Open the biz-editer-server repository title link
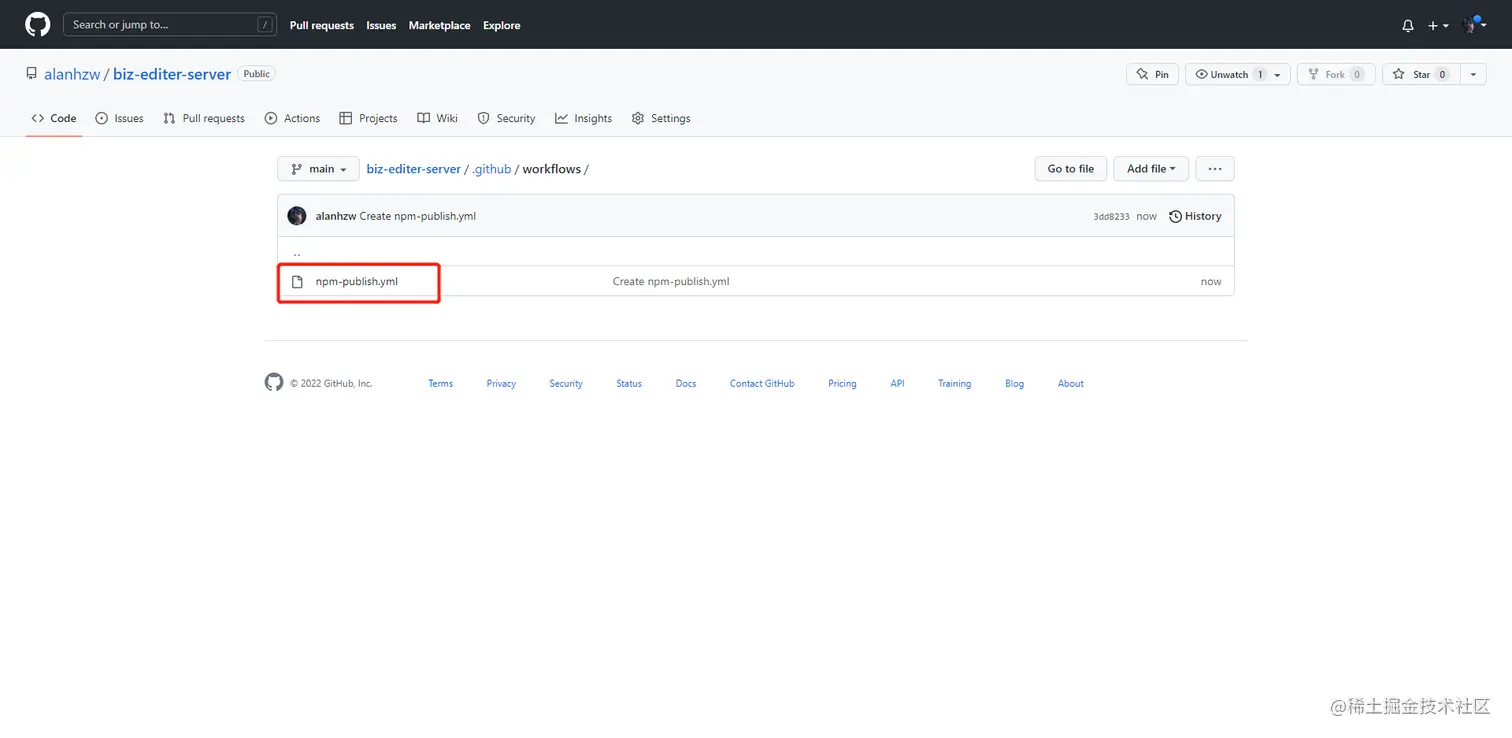 coord(172,74)
